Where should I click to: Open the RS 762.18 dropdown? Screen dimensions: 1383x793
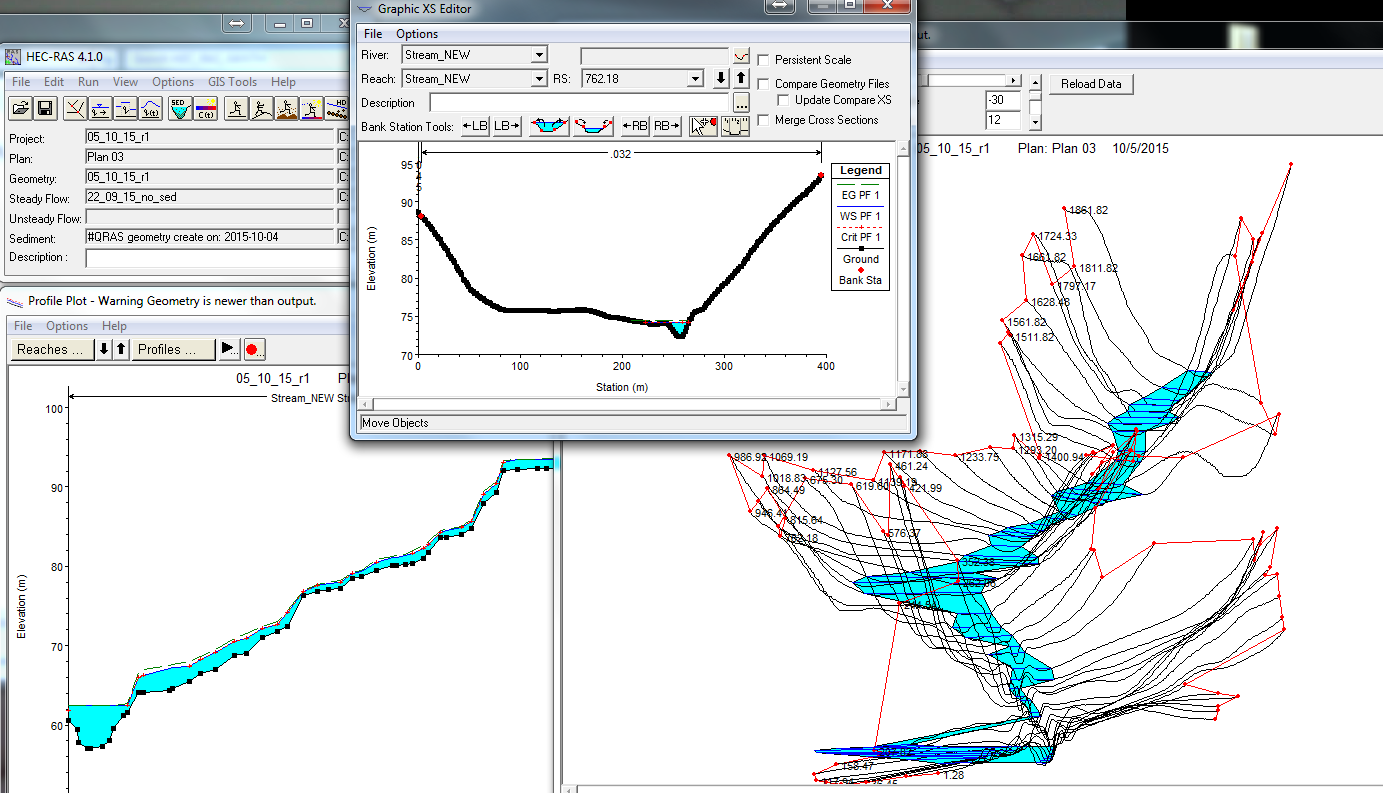(x=696, y=78)
